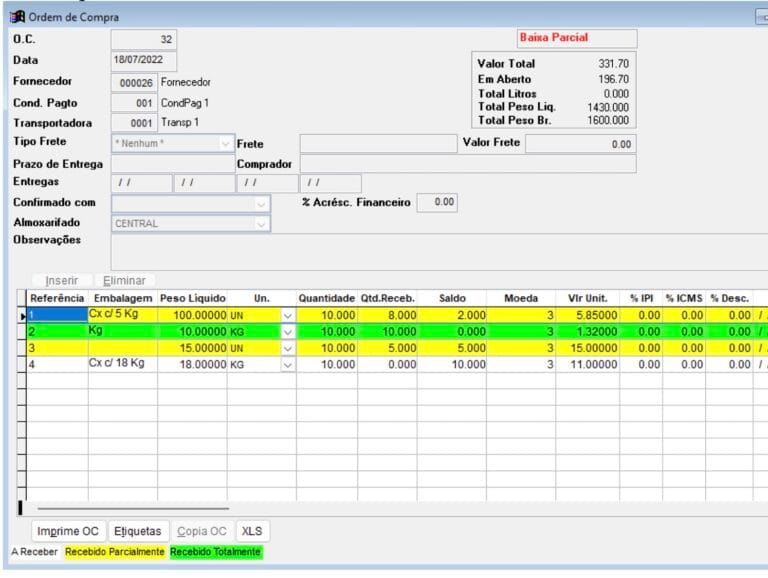Open the Confirmado com dropdown
This screenshot has width=768, height=578.
coord(261,203)
